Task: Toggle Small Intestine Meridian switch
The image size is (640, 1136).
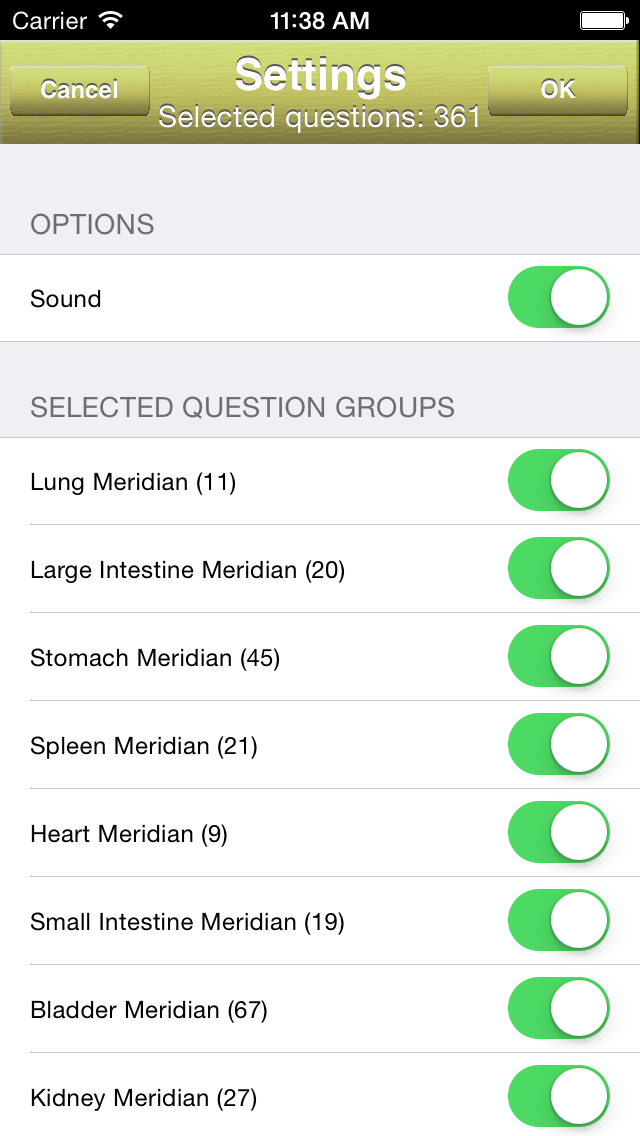Action: (x=558, y=921)
